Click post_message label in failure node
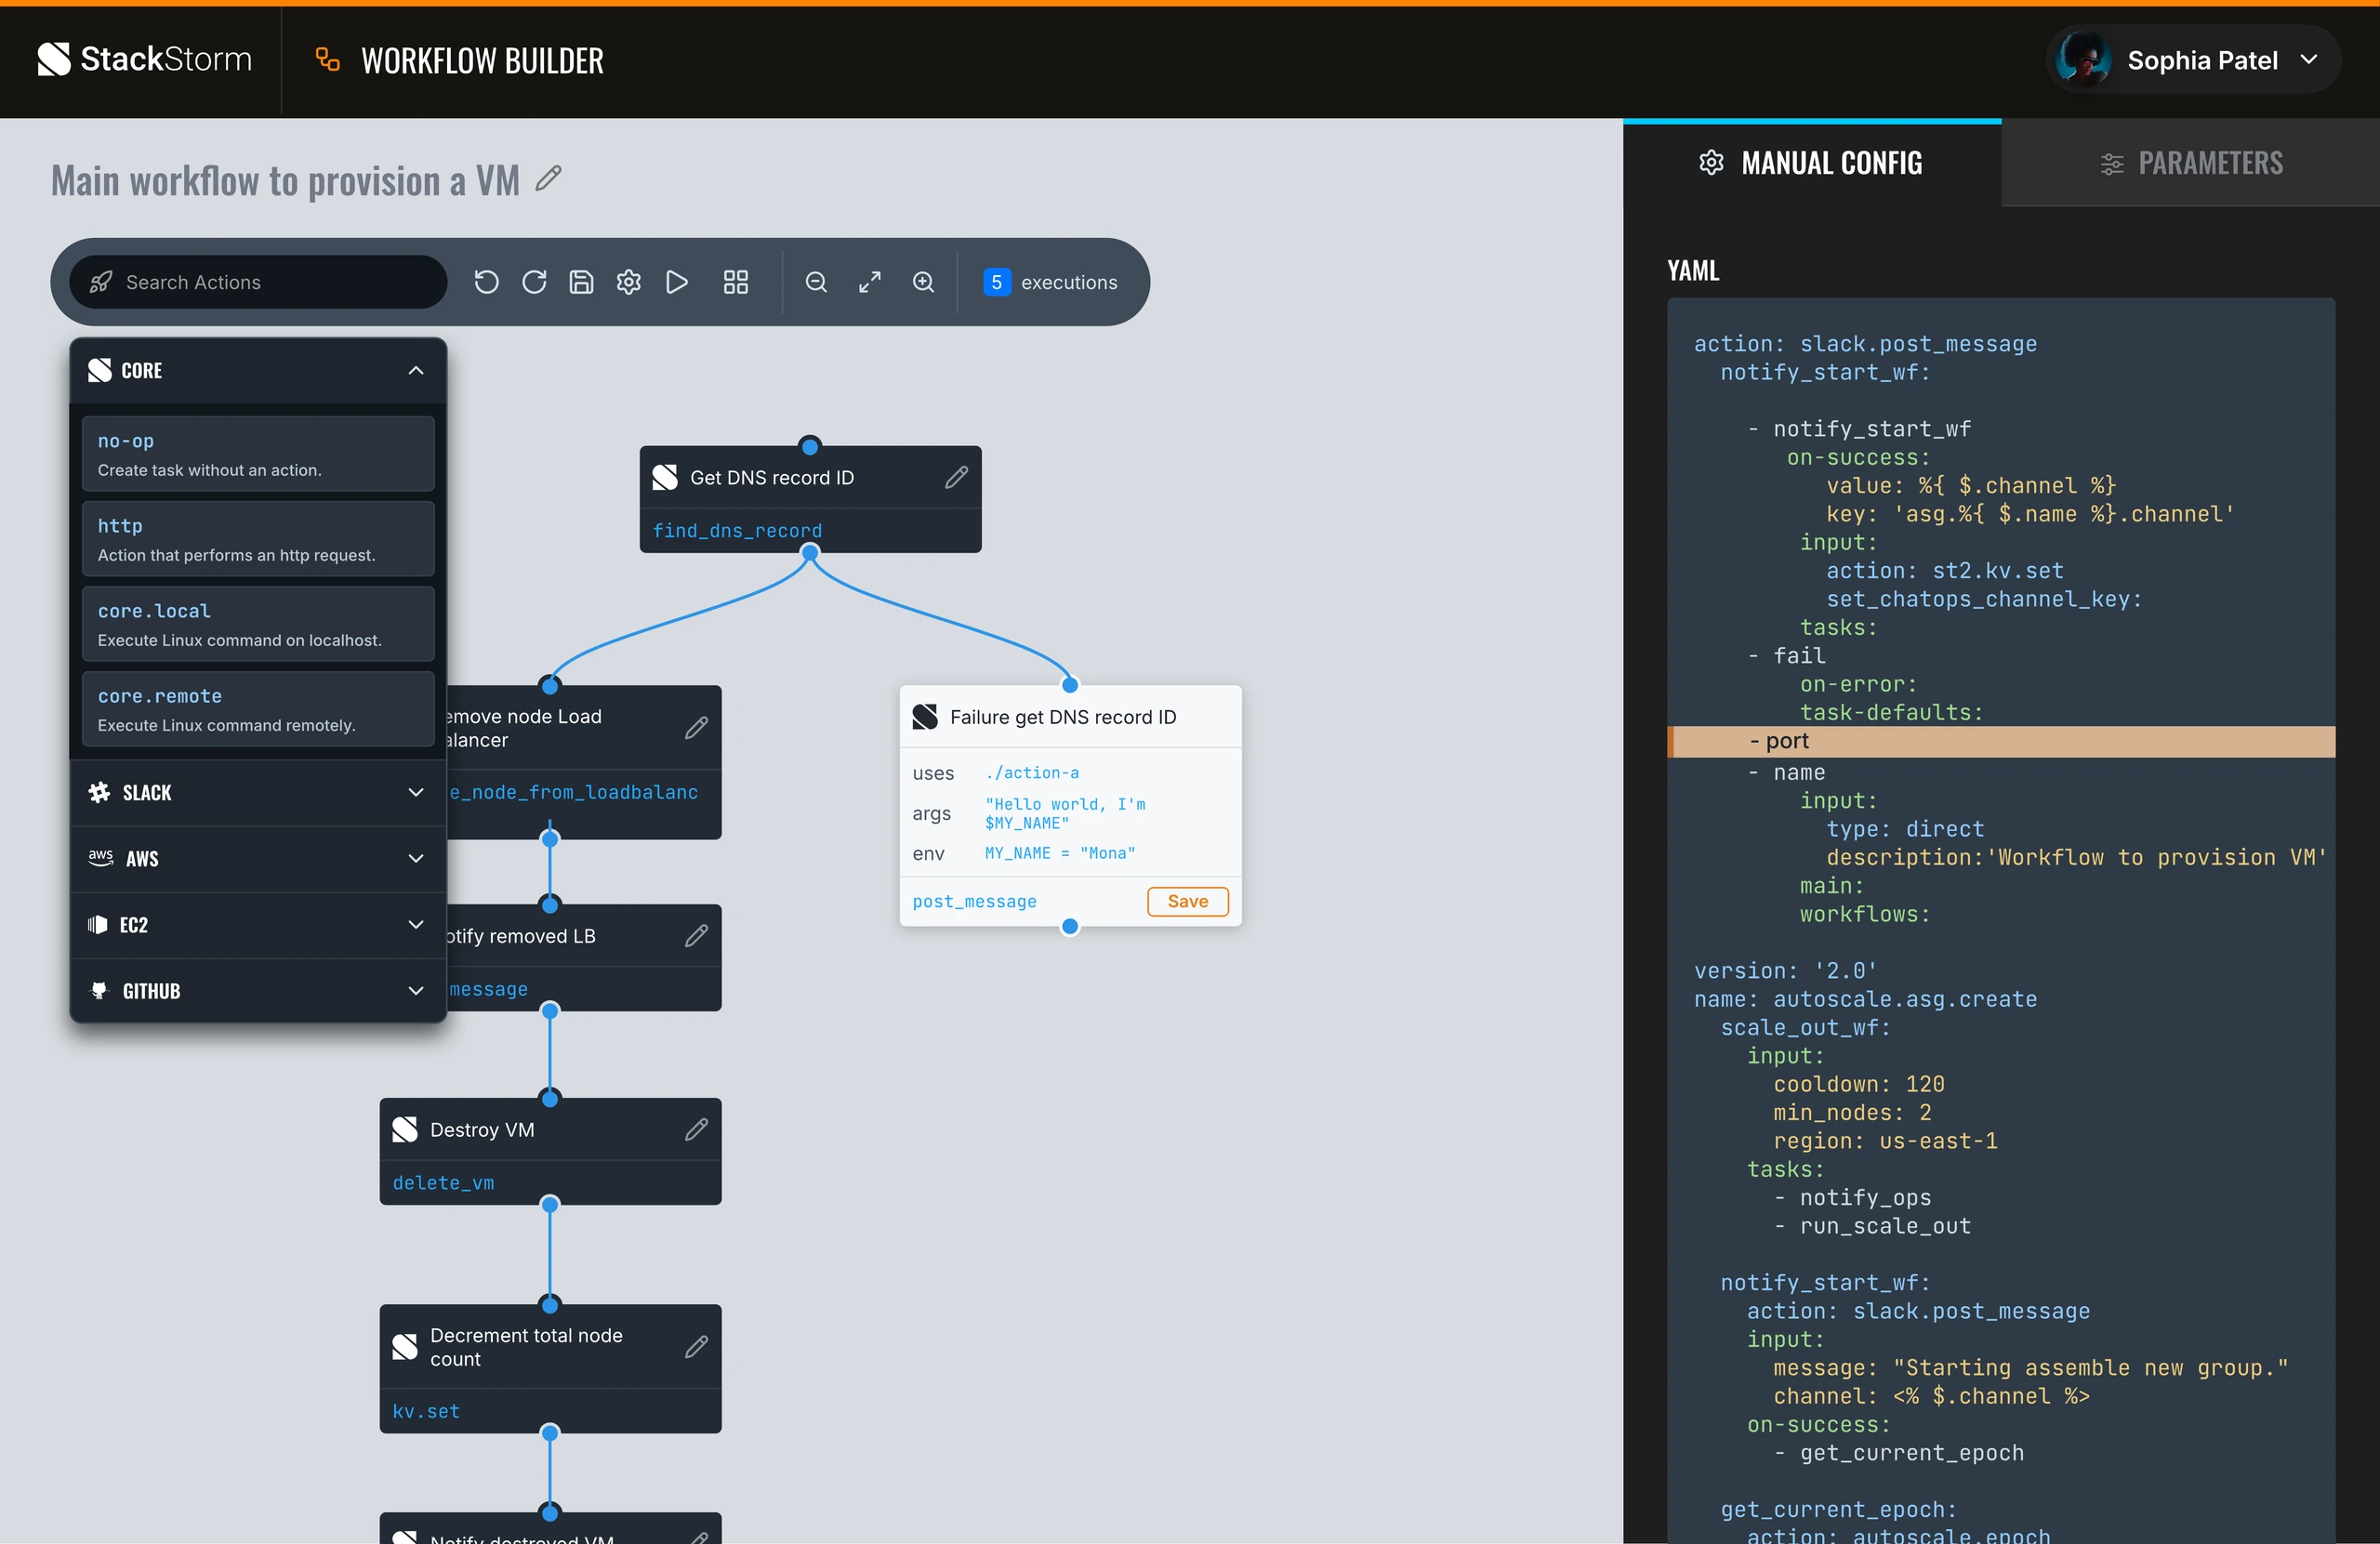The width and height of the screenshot is (2380, 1544). (x=974, y=901)
